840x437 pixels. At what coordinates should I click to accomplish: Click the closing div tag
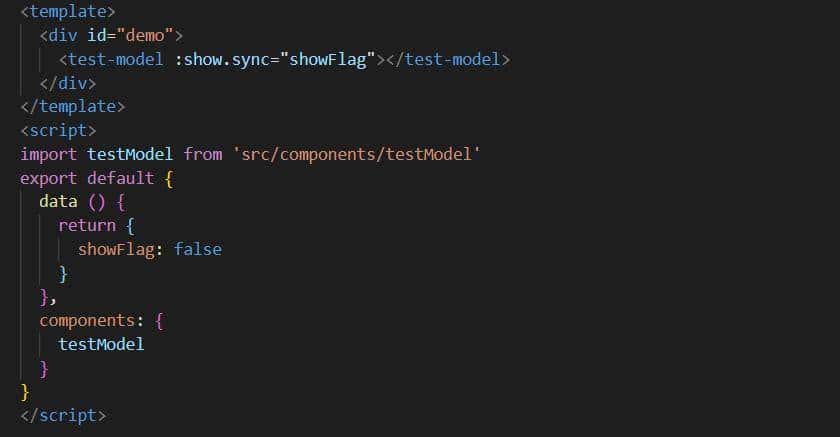[x=68, y=83]
